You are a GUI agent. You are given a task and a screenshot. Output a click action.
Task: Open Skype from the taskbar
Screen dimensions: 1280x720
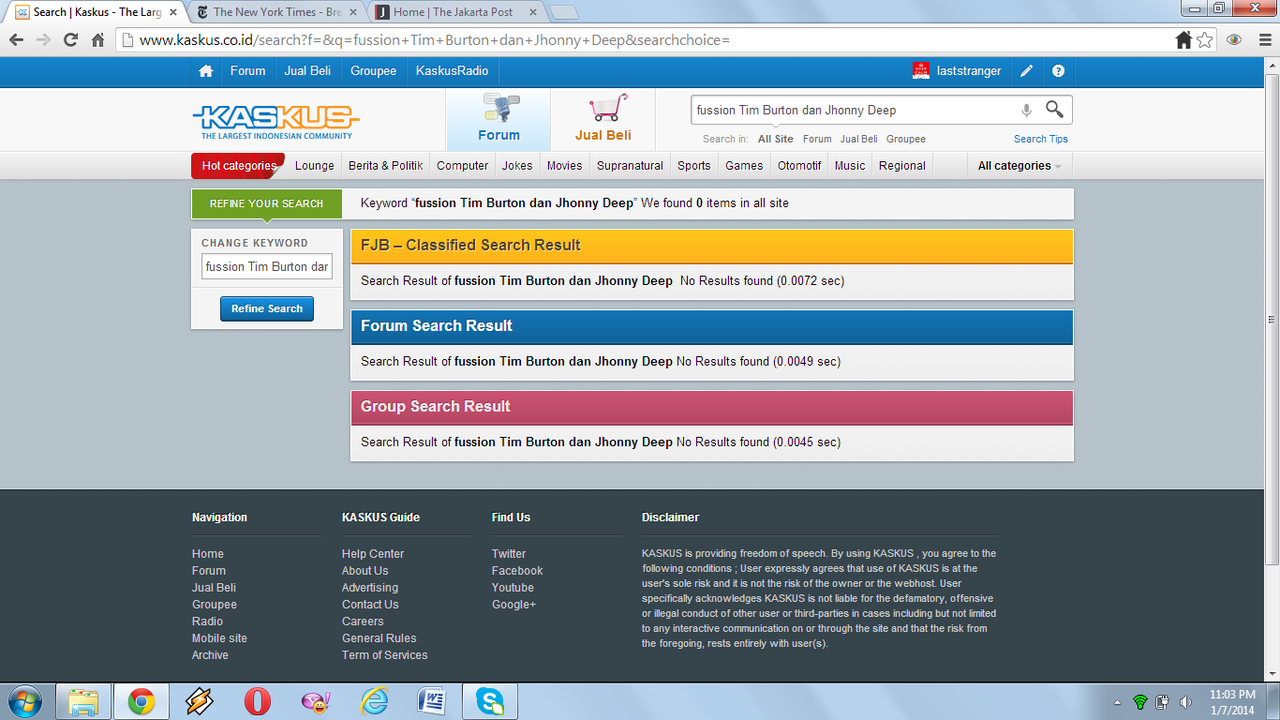pyautogui.click(x=491, y=702)
